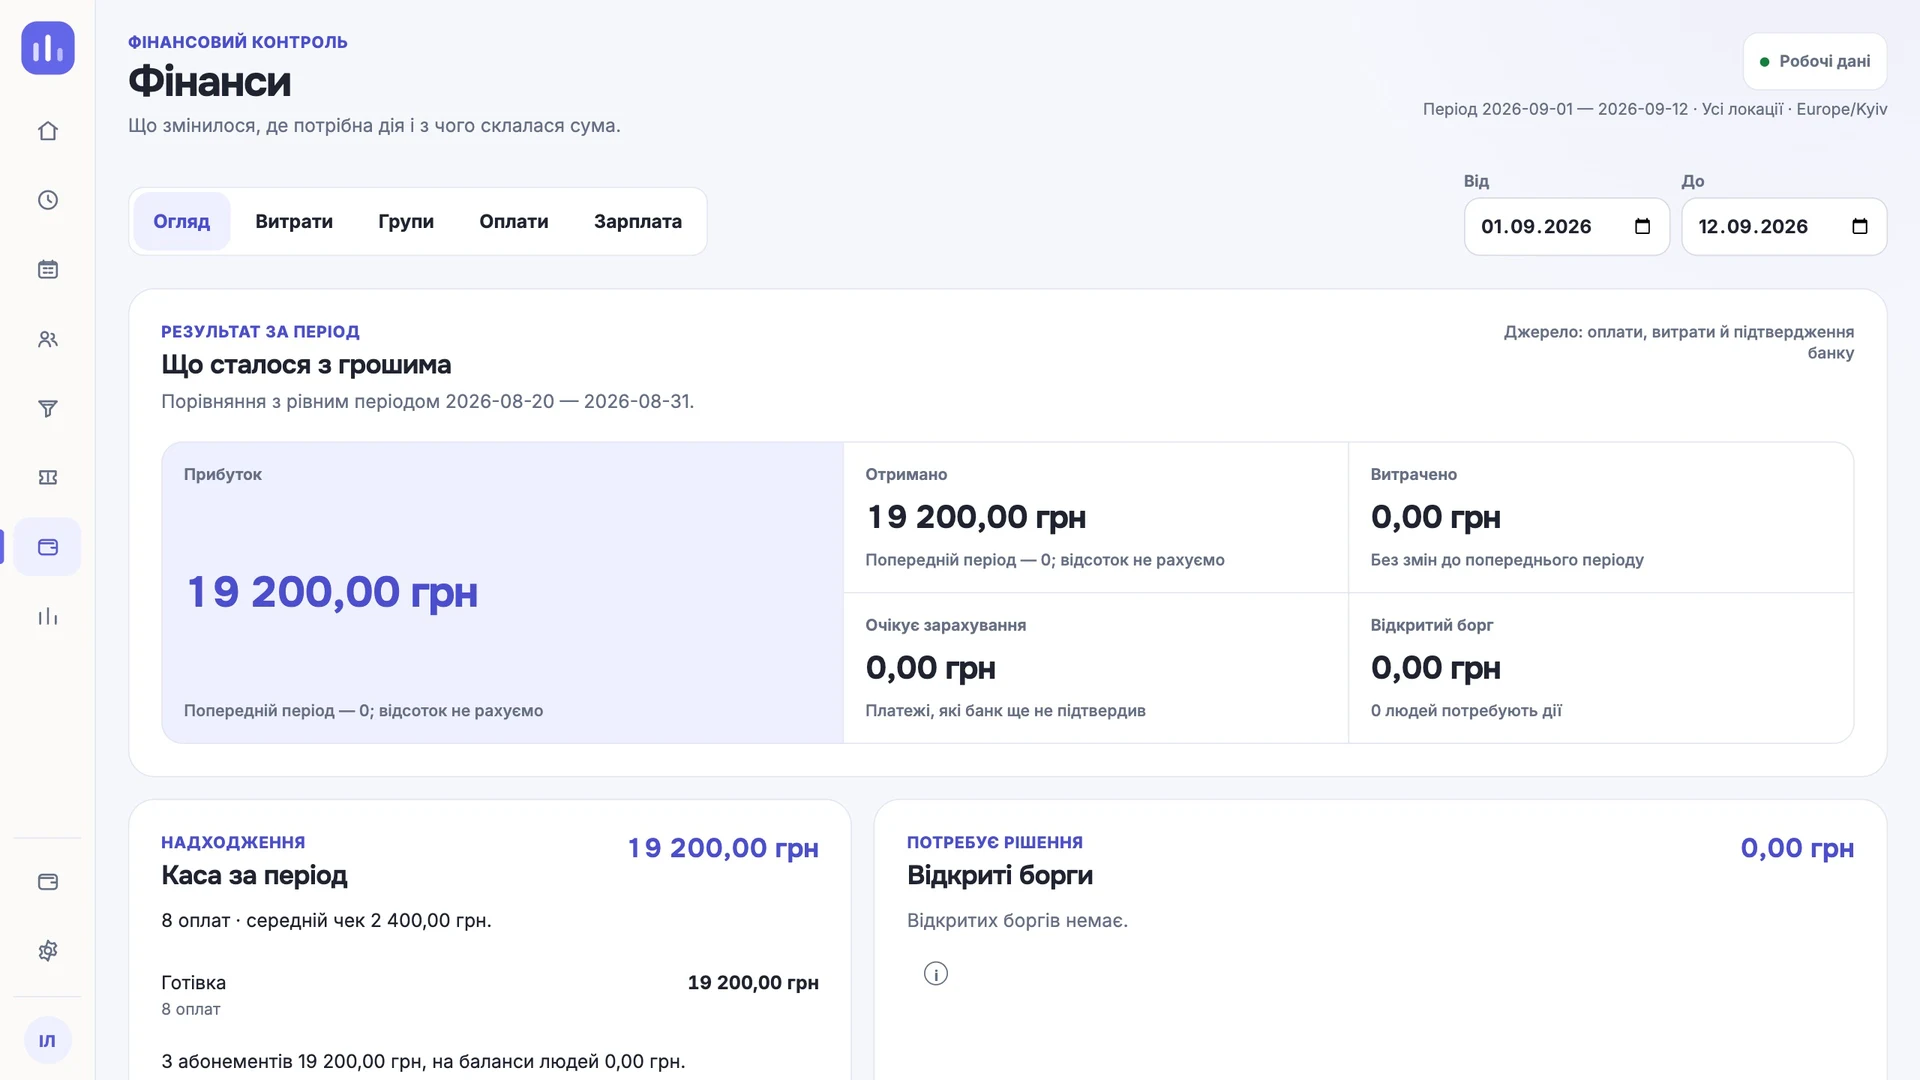Open calendar picker in До date field
The image size is (1920, 1080).
[1860, 226]
